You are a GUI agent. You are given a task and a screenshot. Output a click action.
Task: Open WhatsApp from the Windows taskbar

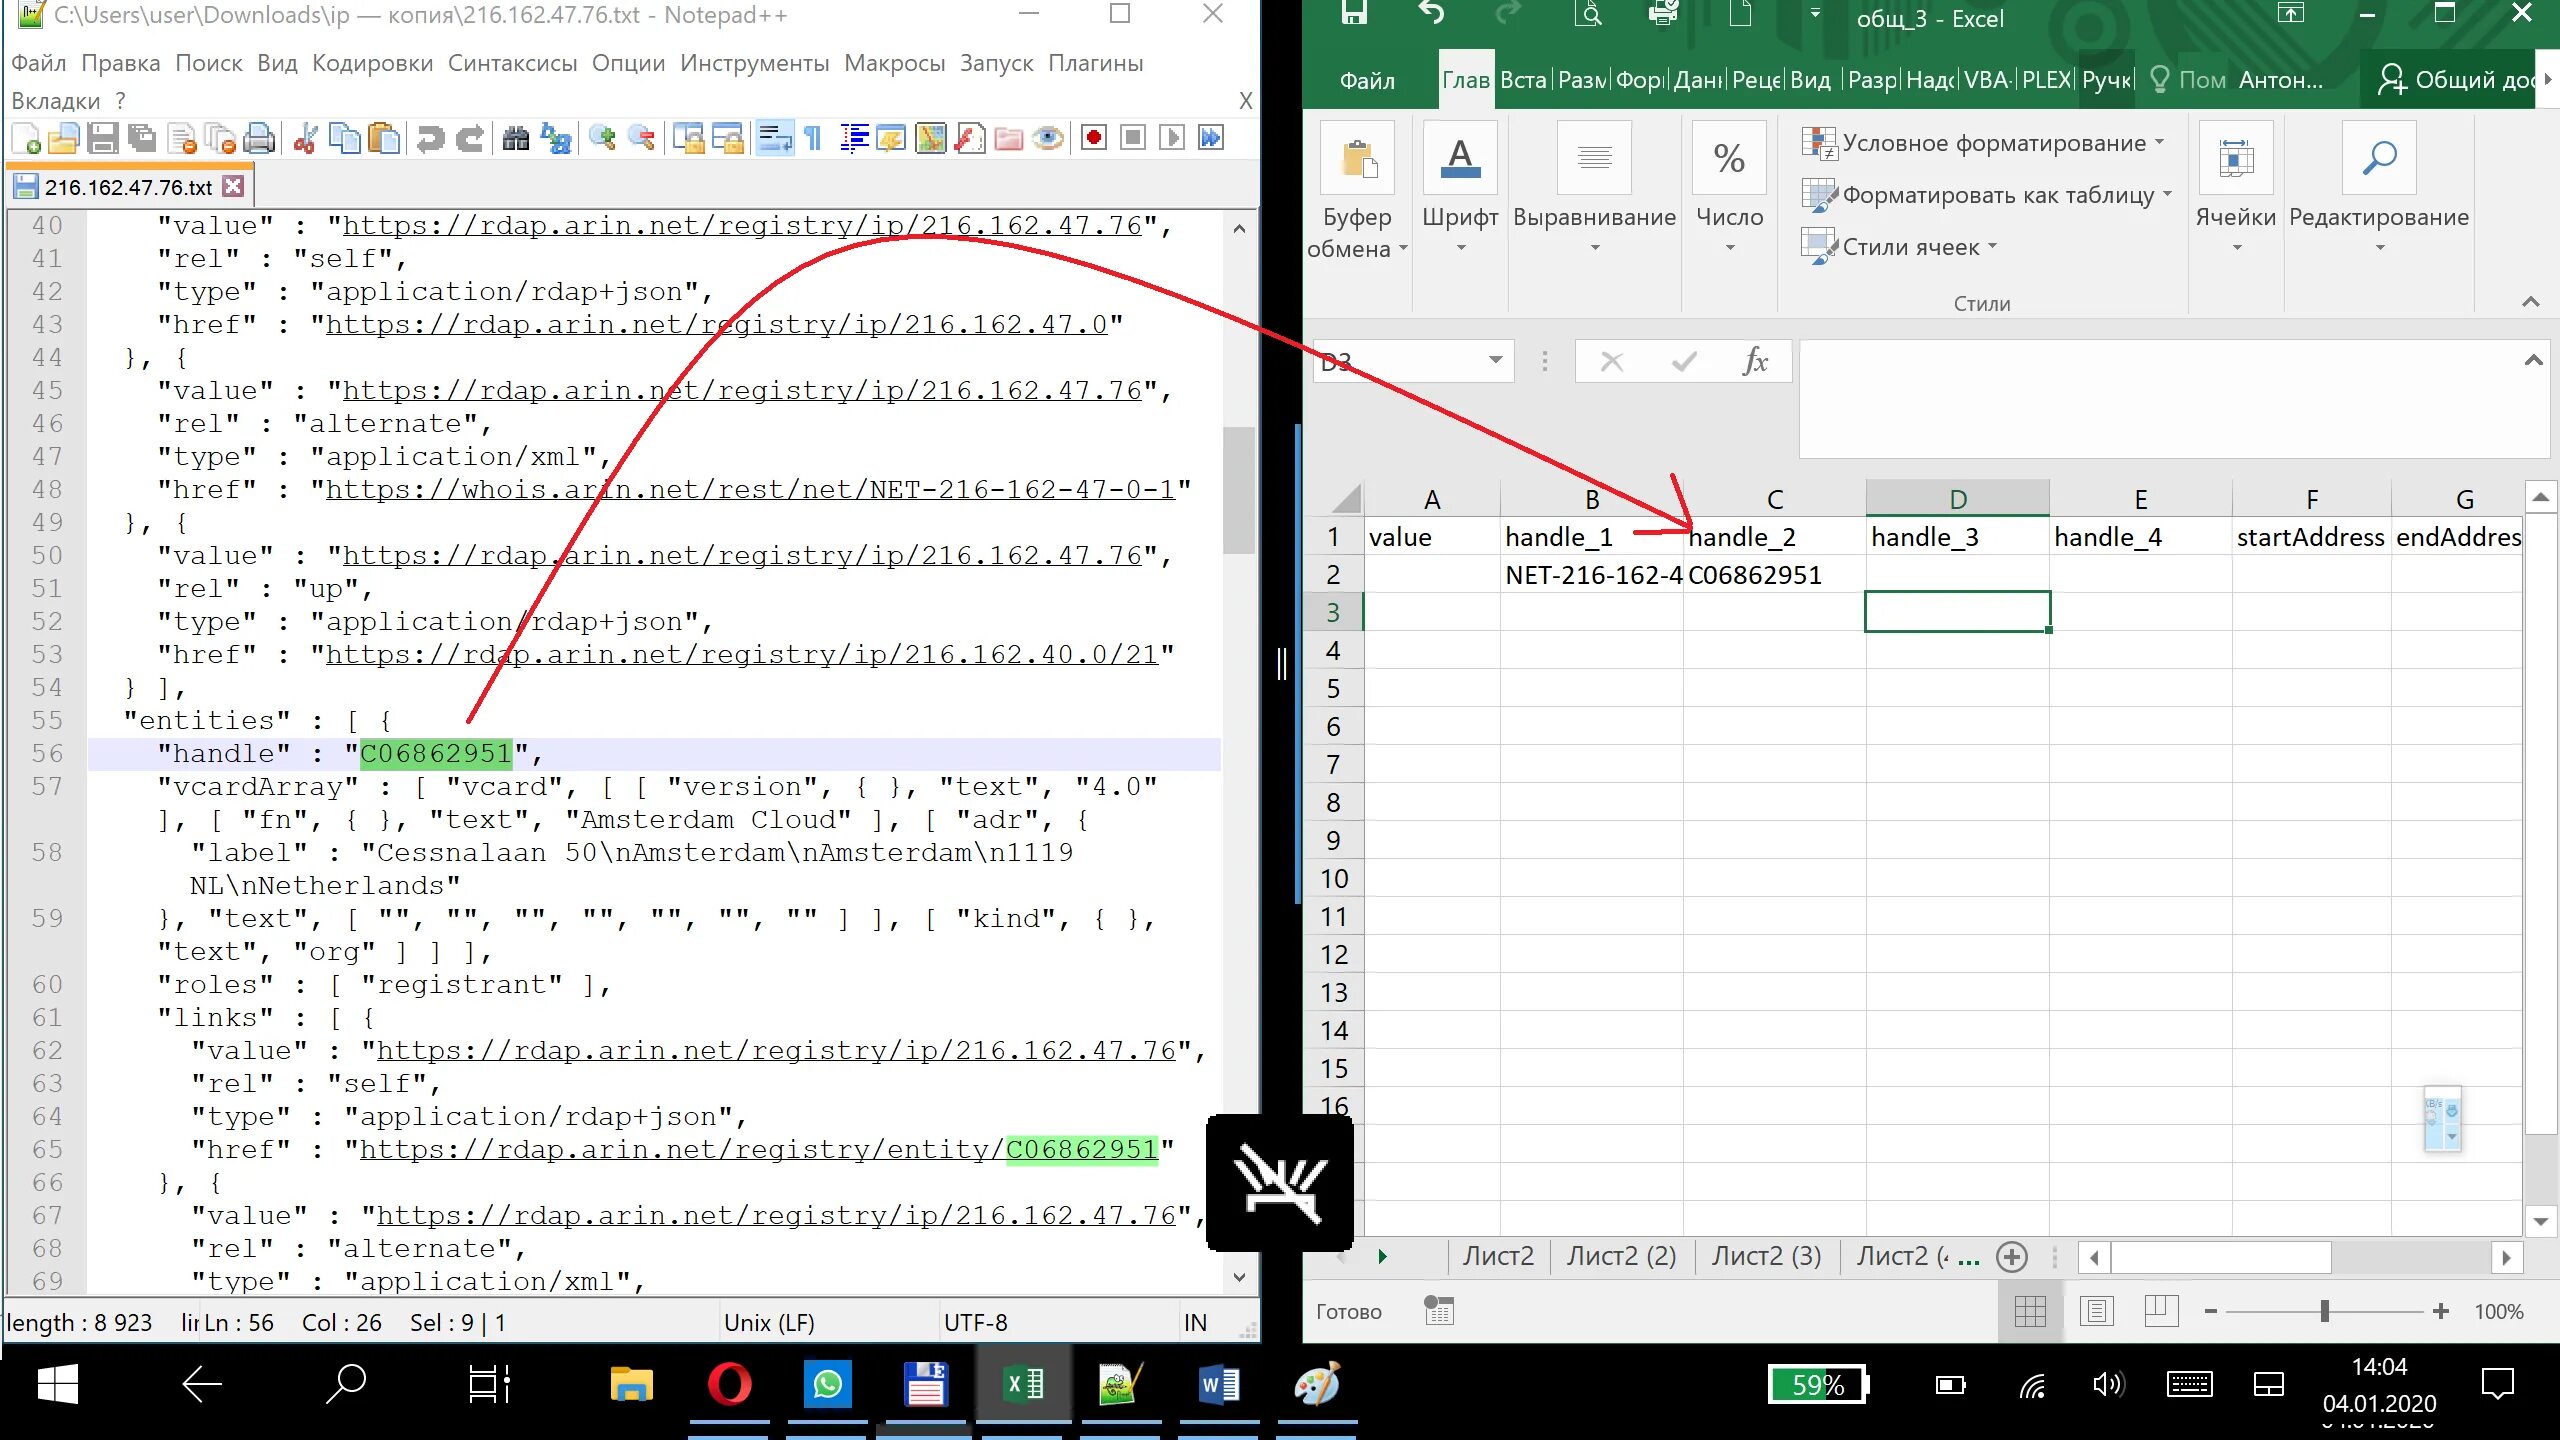827,1385
